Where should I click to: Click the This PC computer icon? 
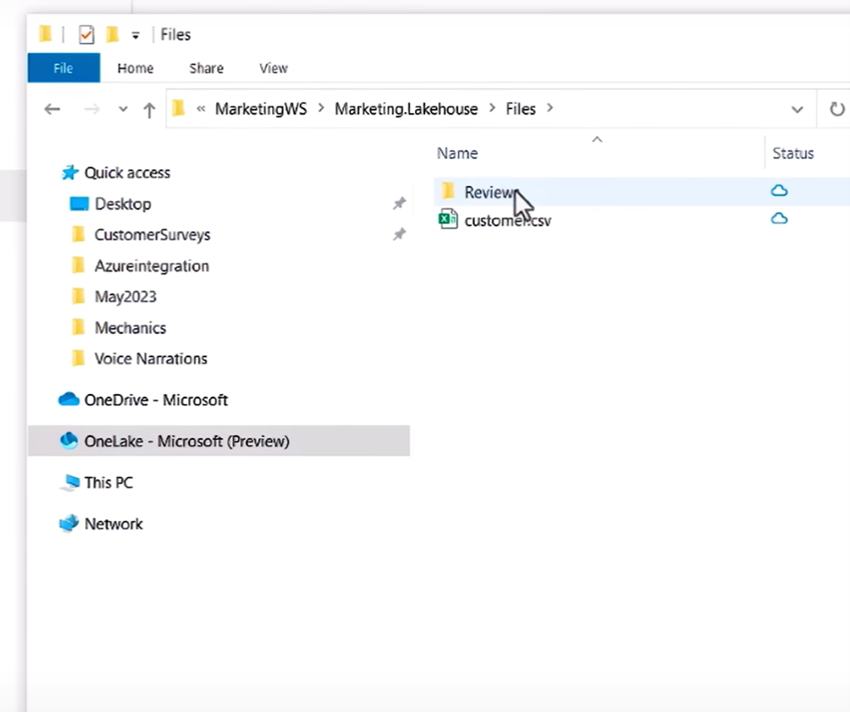pyautogui.click(x=69, y=482)
